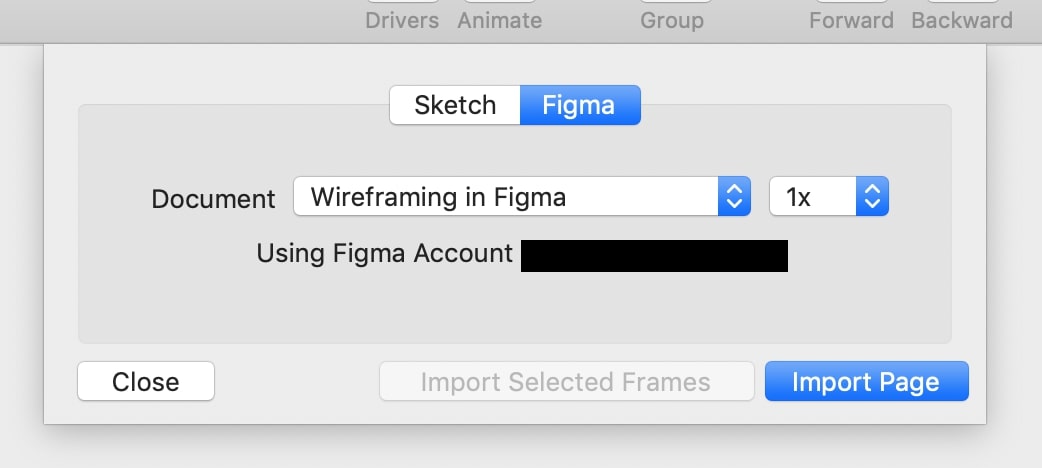The width and height of the screenshot is (1042, 468).
Task: Click the Using Figma Account label
Action: [x=384, y=254]
